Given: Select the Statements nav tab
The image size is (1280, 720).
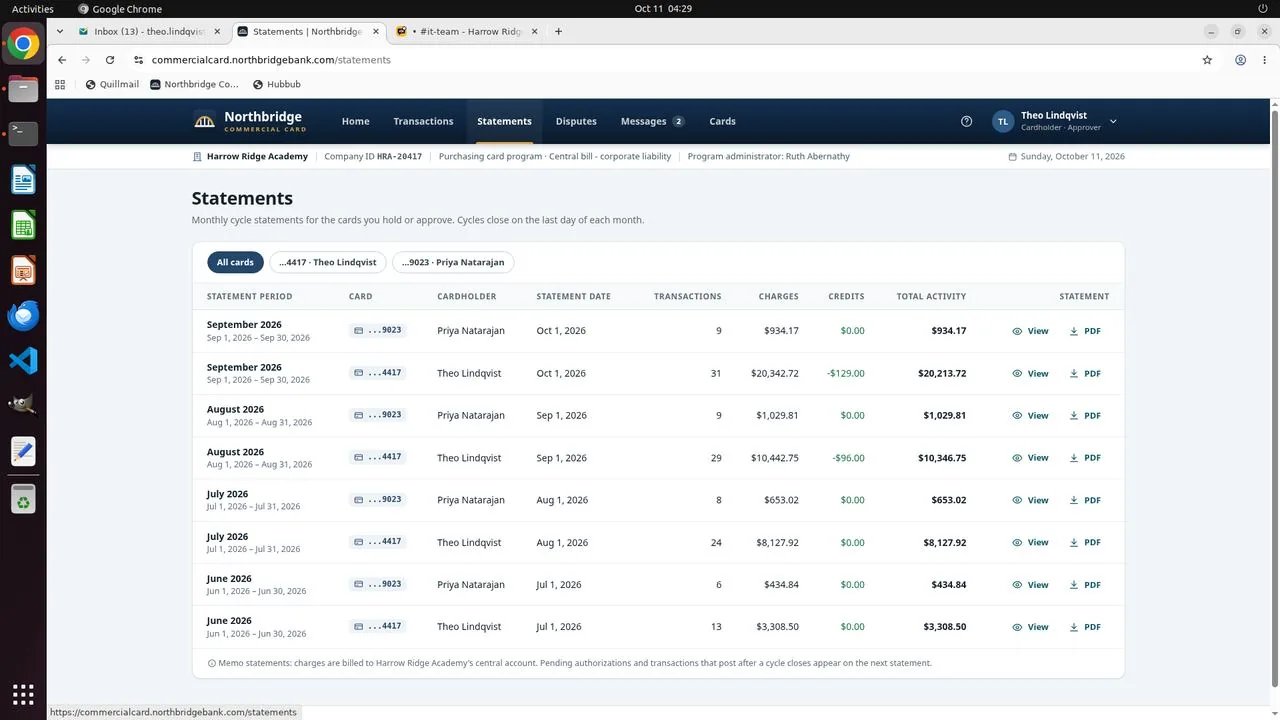Looking at the screenshot, I should (x=504, y=121).
